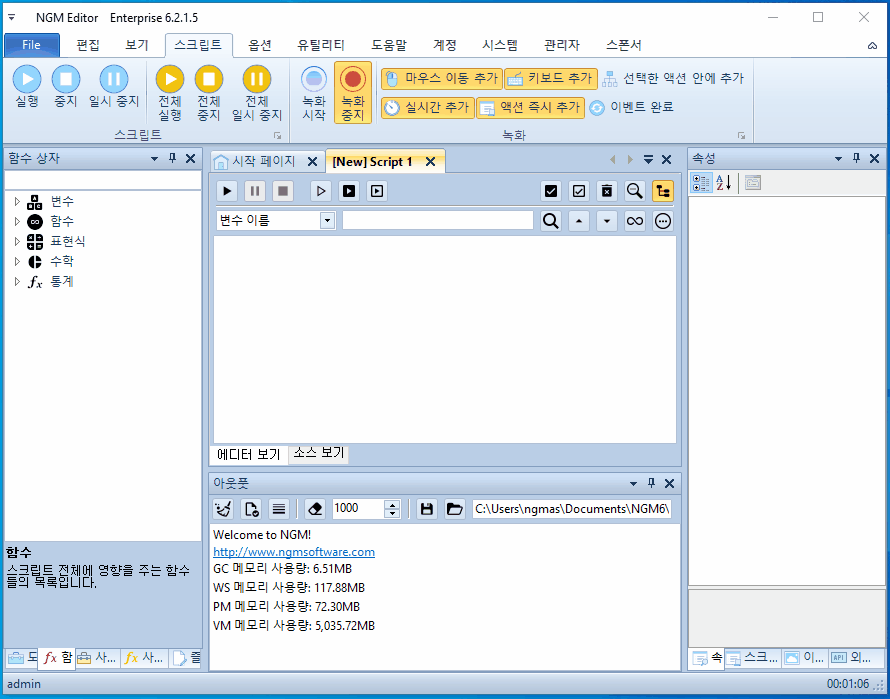Expand the 수학 tree node
The width and height of the screenshot is (890, 699).
pos(17,261)
